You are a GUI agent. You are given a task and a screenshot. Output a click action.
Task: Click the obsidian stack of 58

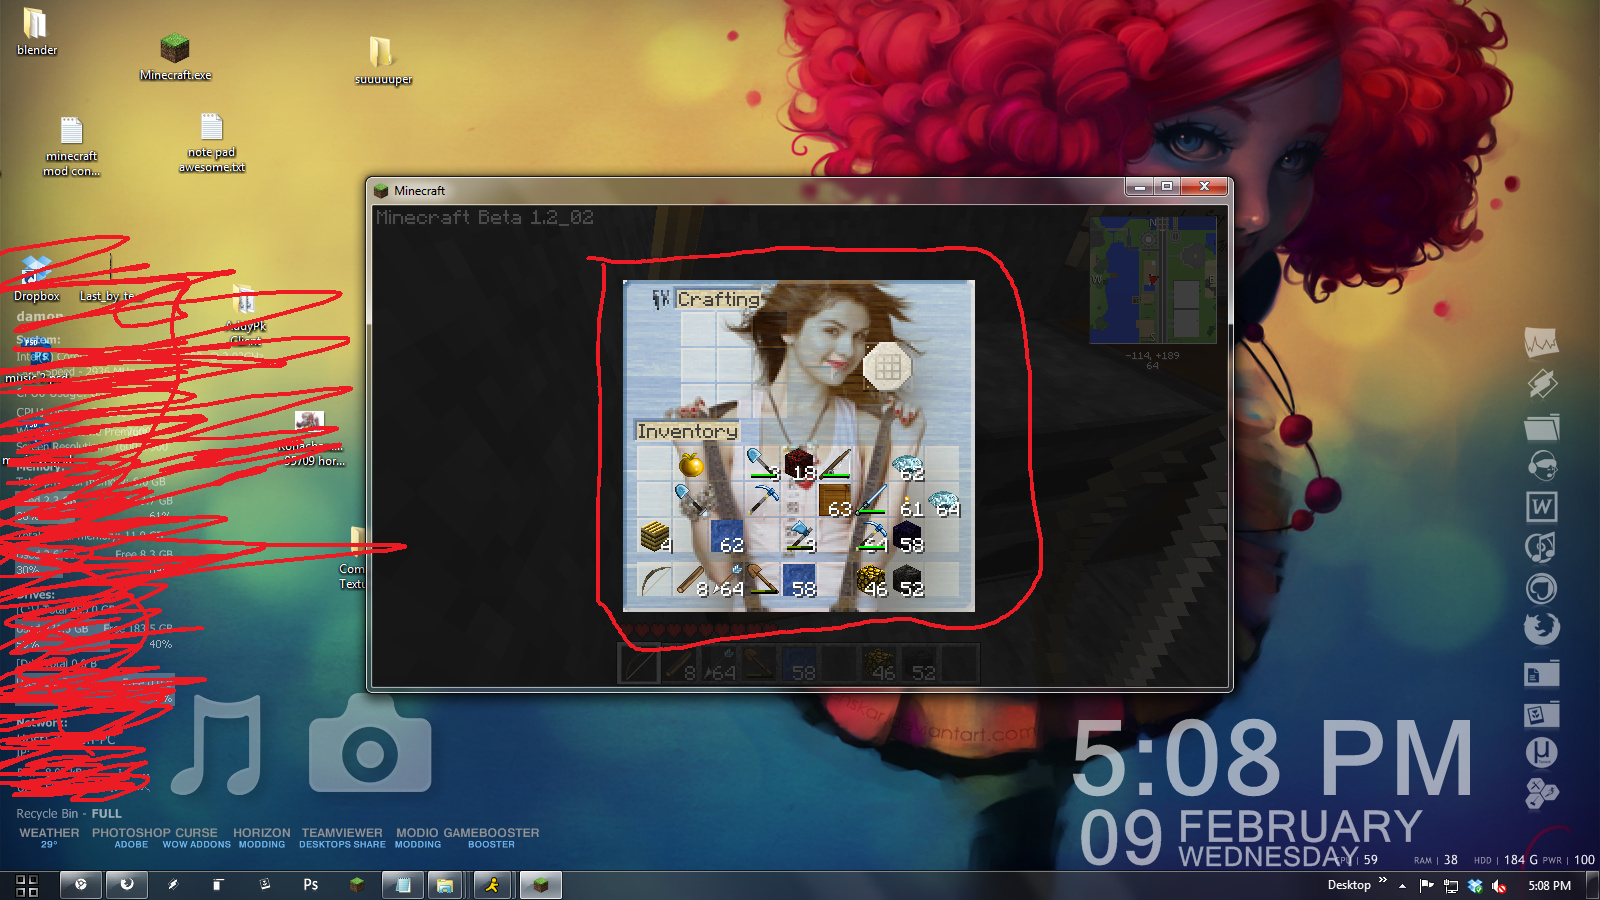pyautogui.click(x=908, y=536)
